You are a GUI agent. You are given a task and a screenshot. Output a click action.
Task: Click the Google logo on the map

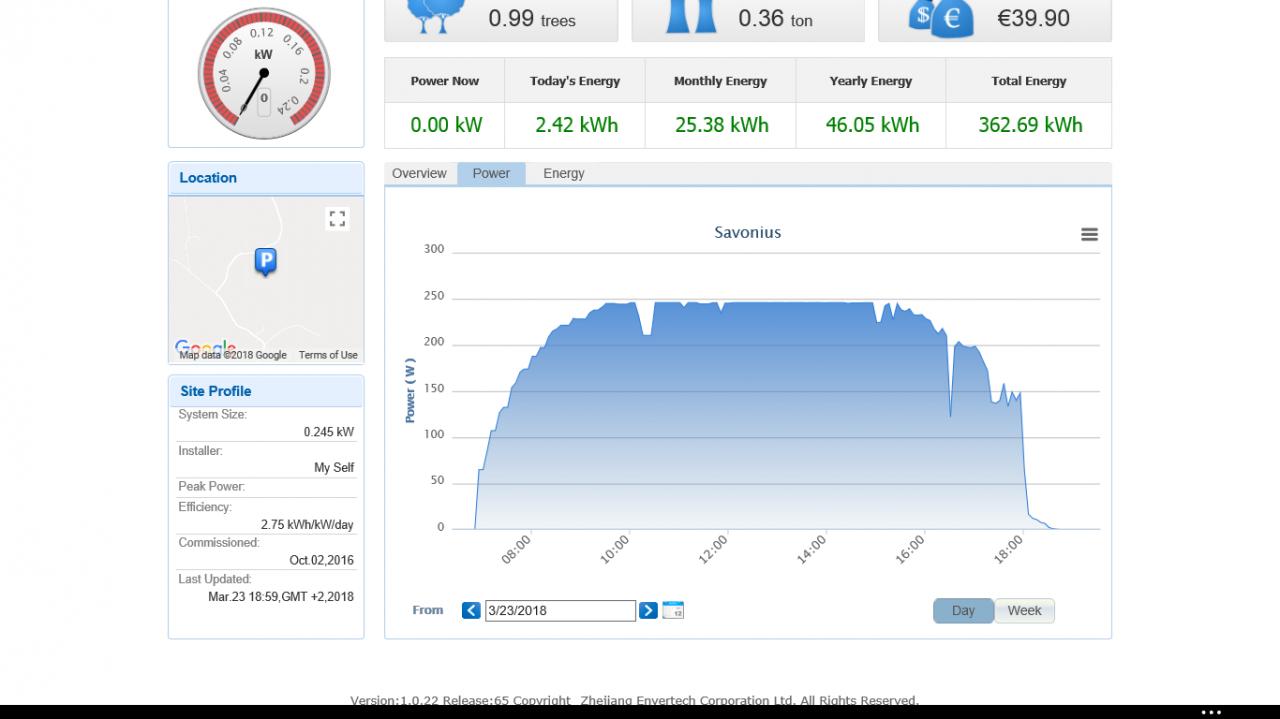tap(205, 347)
